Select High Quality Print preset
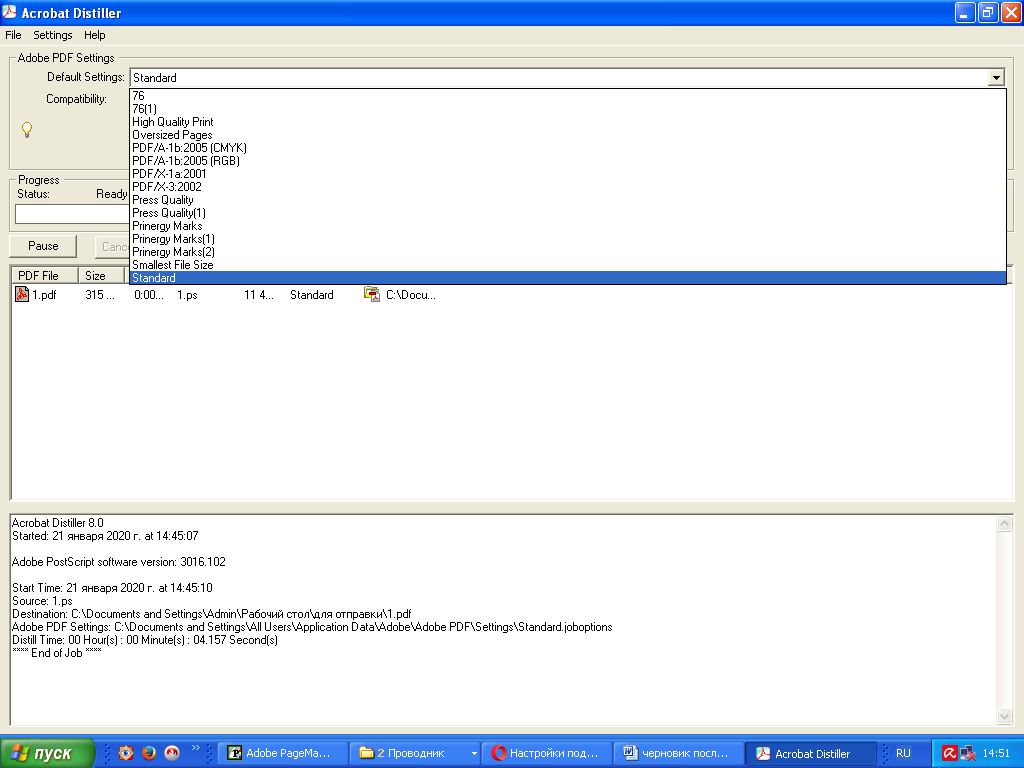Viewport: 1024px width, 768px height. tap(568, 122)
